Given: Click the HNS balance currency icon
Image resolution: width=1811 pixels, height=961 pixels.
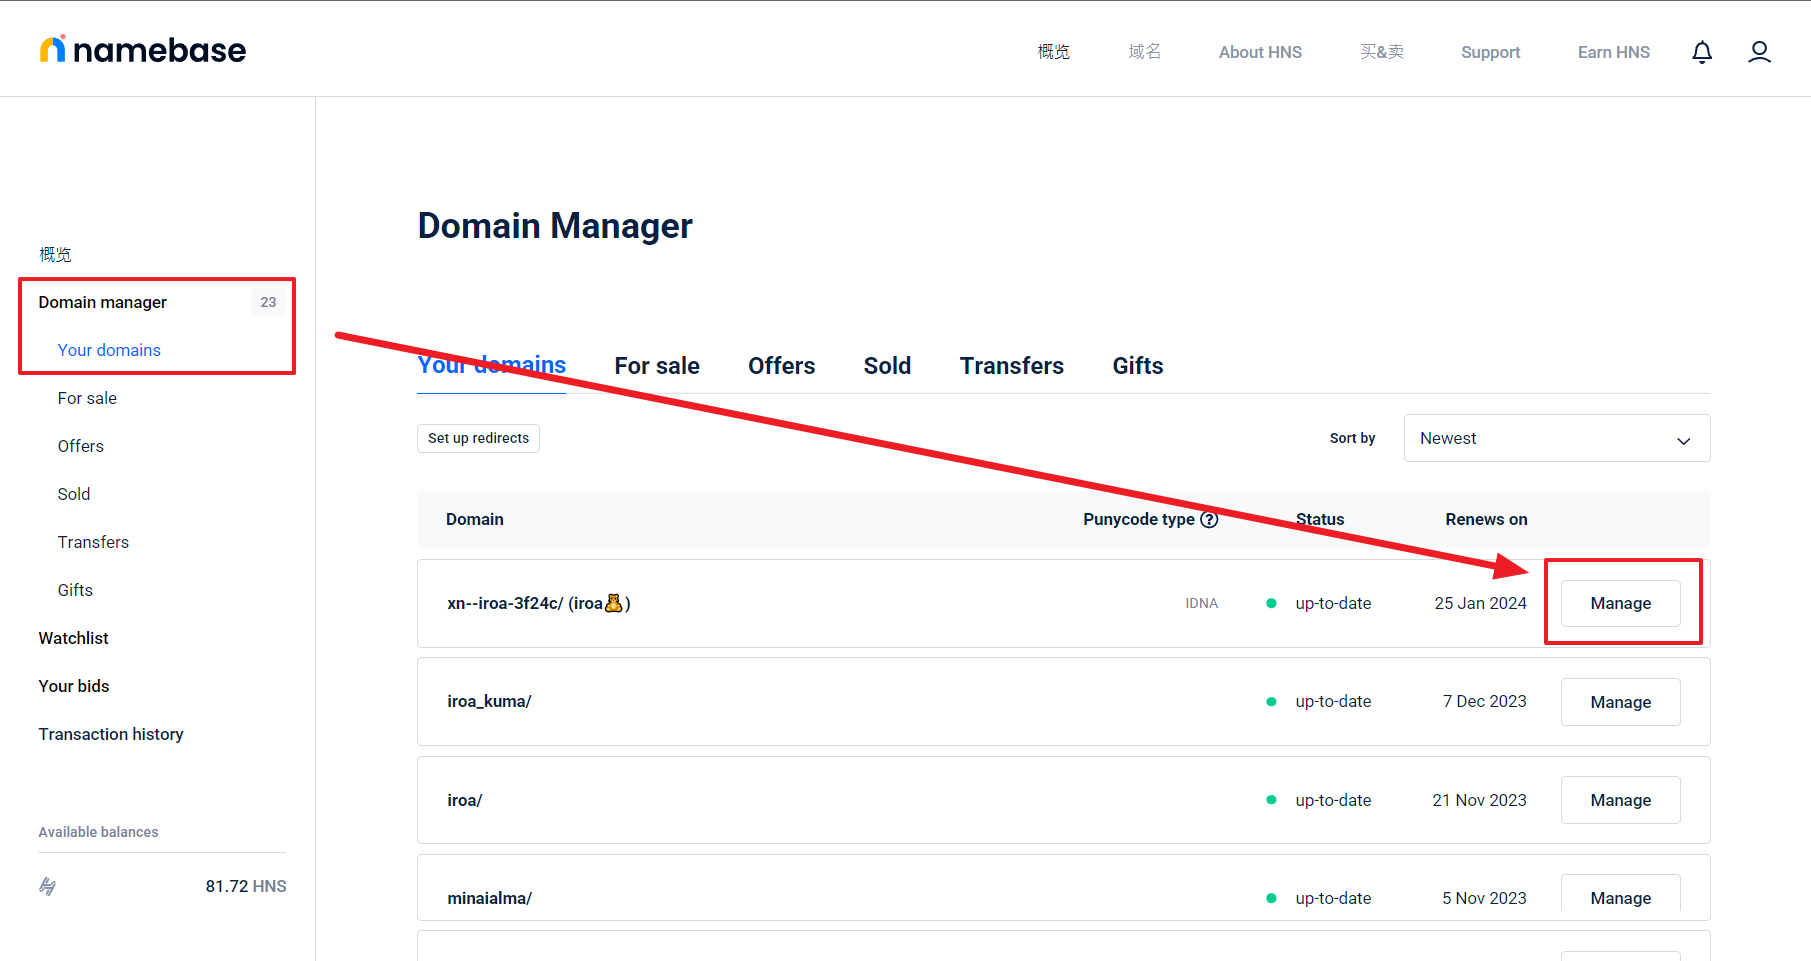Looking at the screenshot, I should tap(48, 886).
